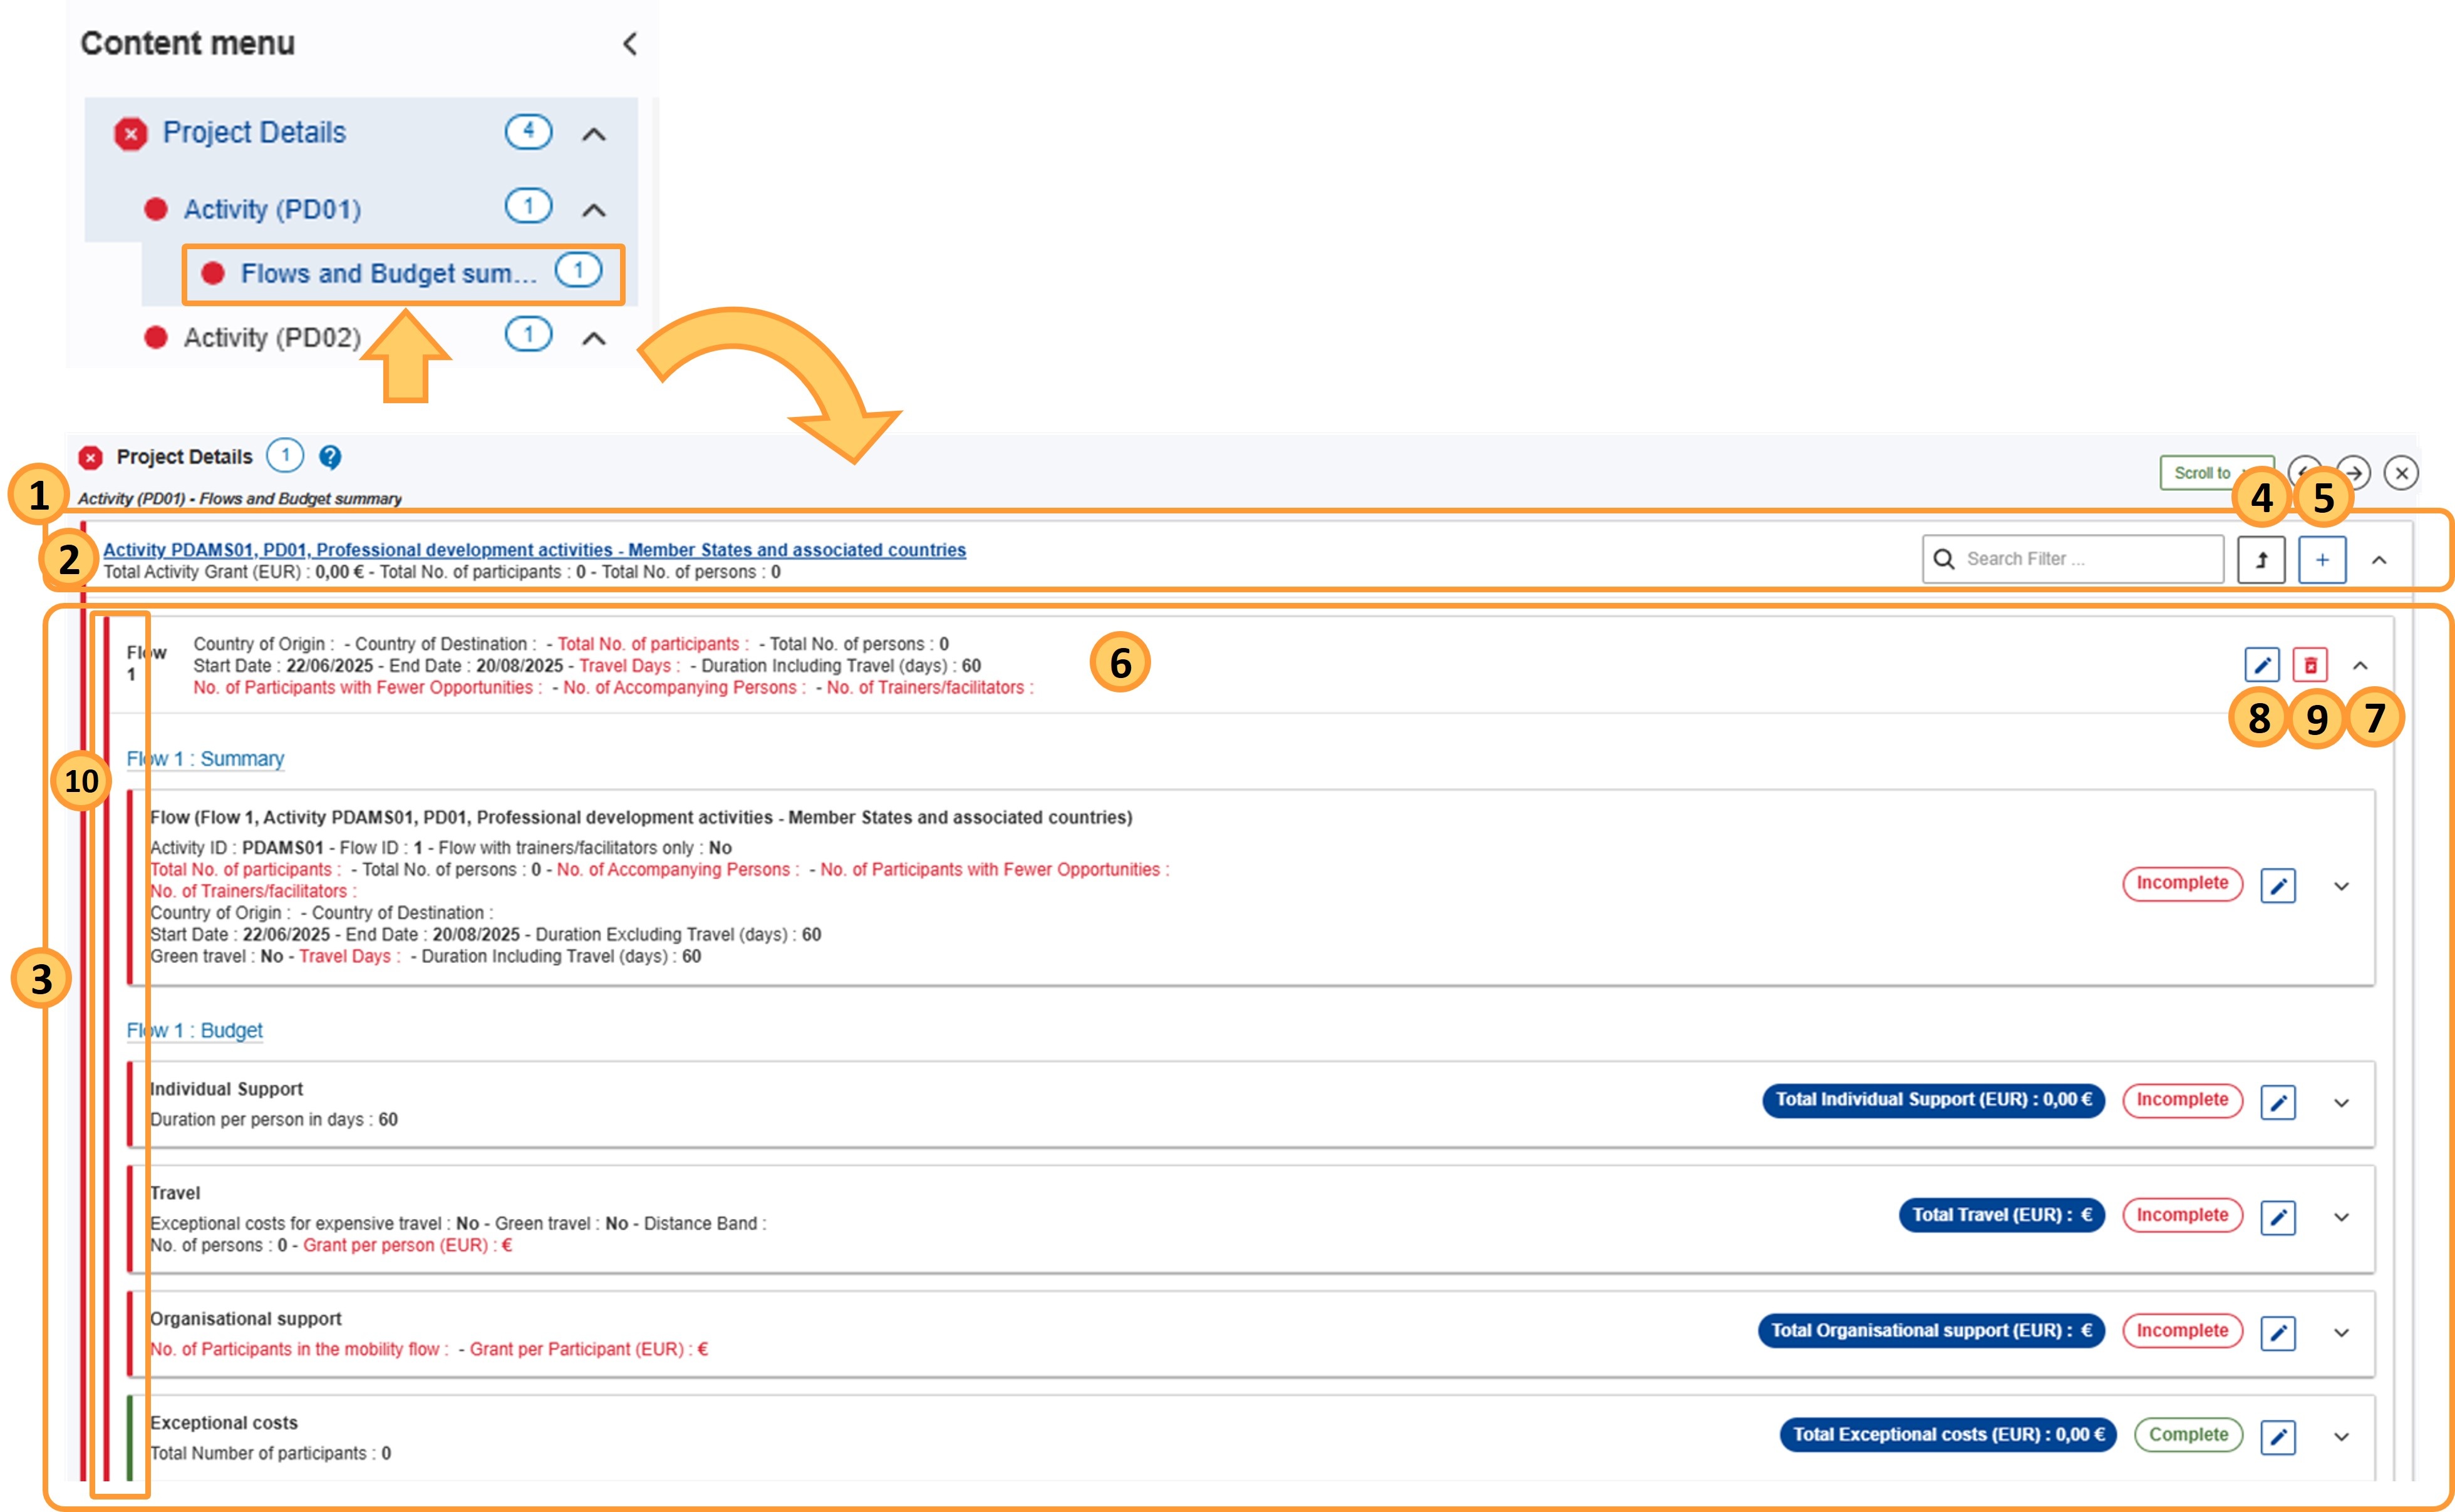
Task: Click the Total Individual Support (EUR) badge
Action: [x=1933, y=1100]
